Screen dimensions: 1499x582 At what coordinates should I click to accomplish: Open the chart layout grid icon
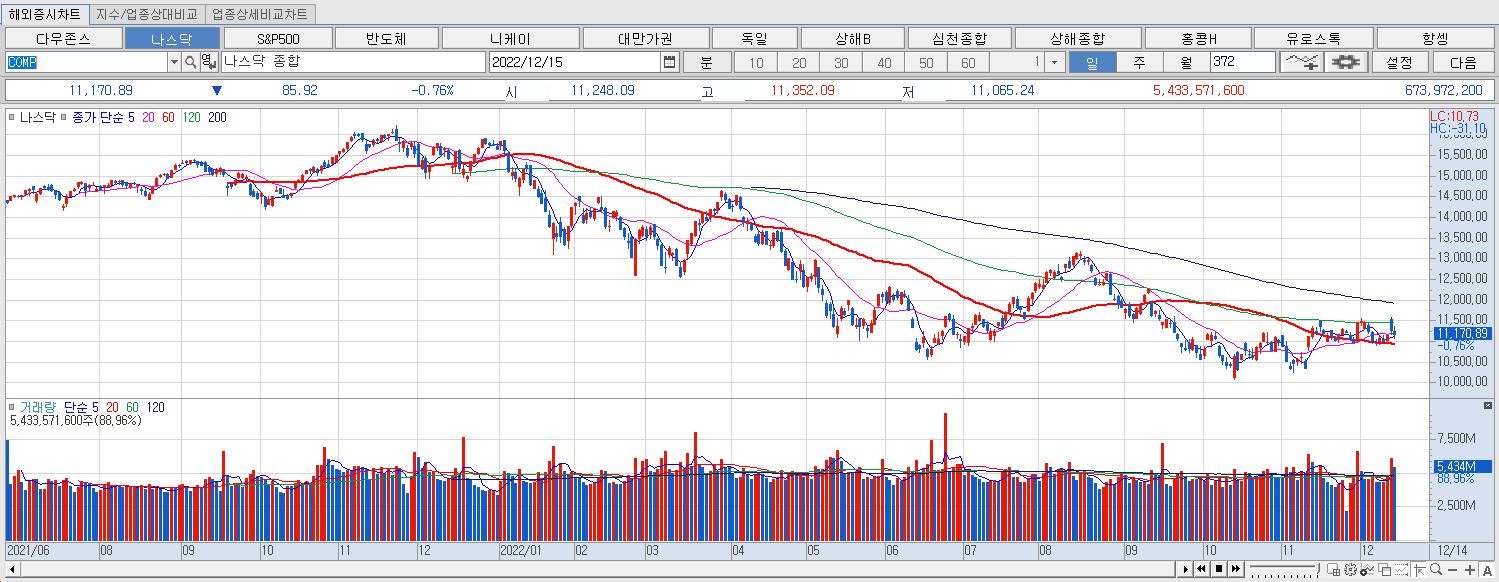click(1333, 570)
